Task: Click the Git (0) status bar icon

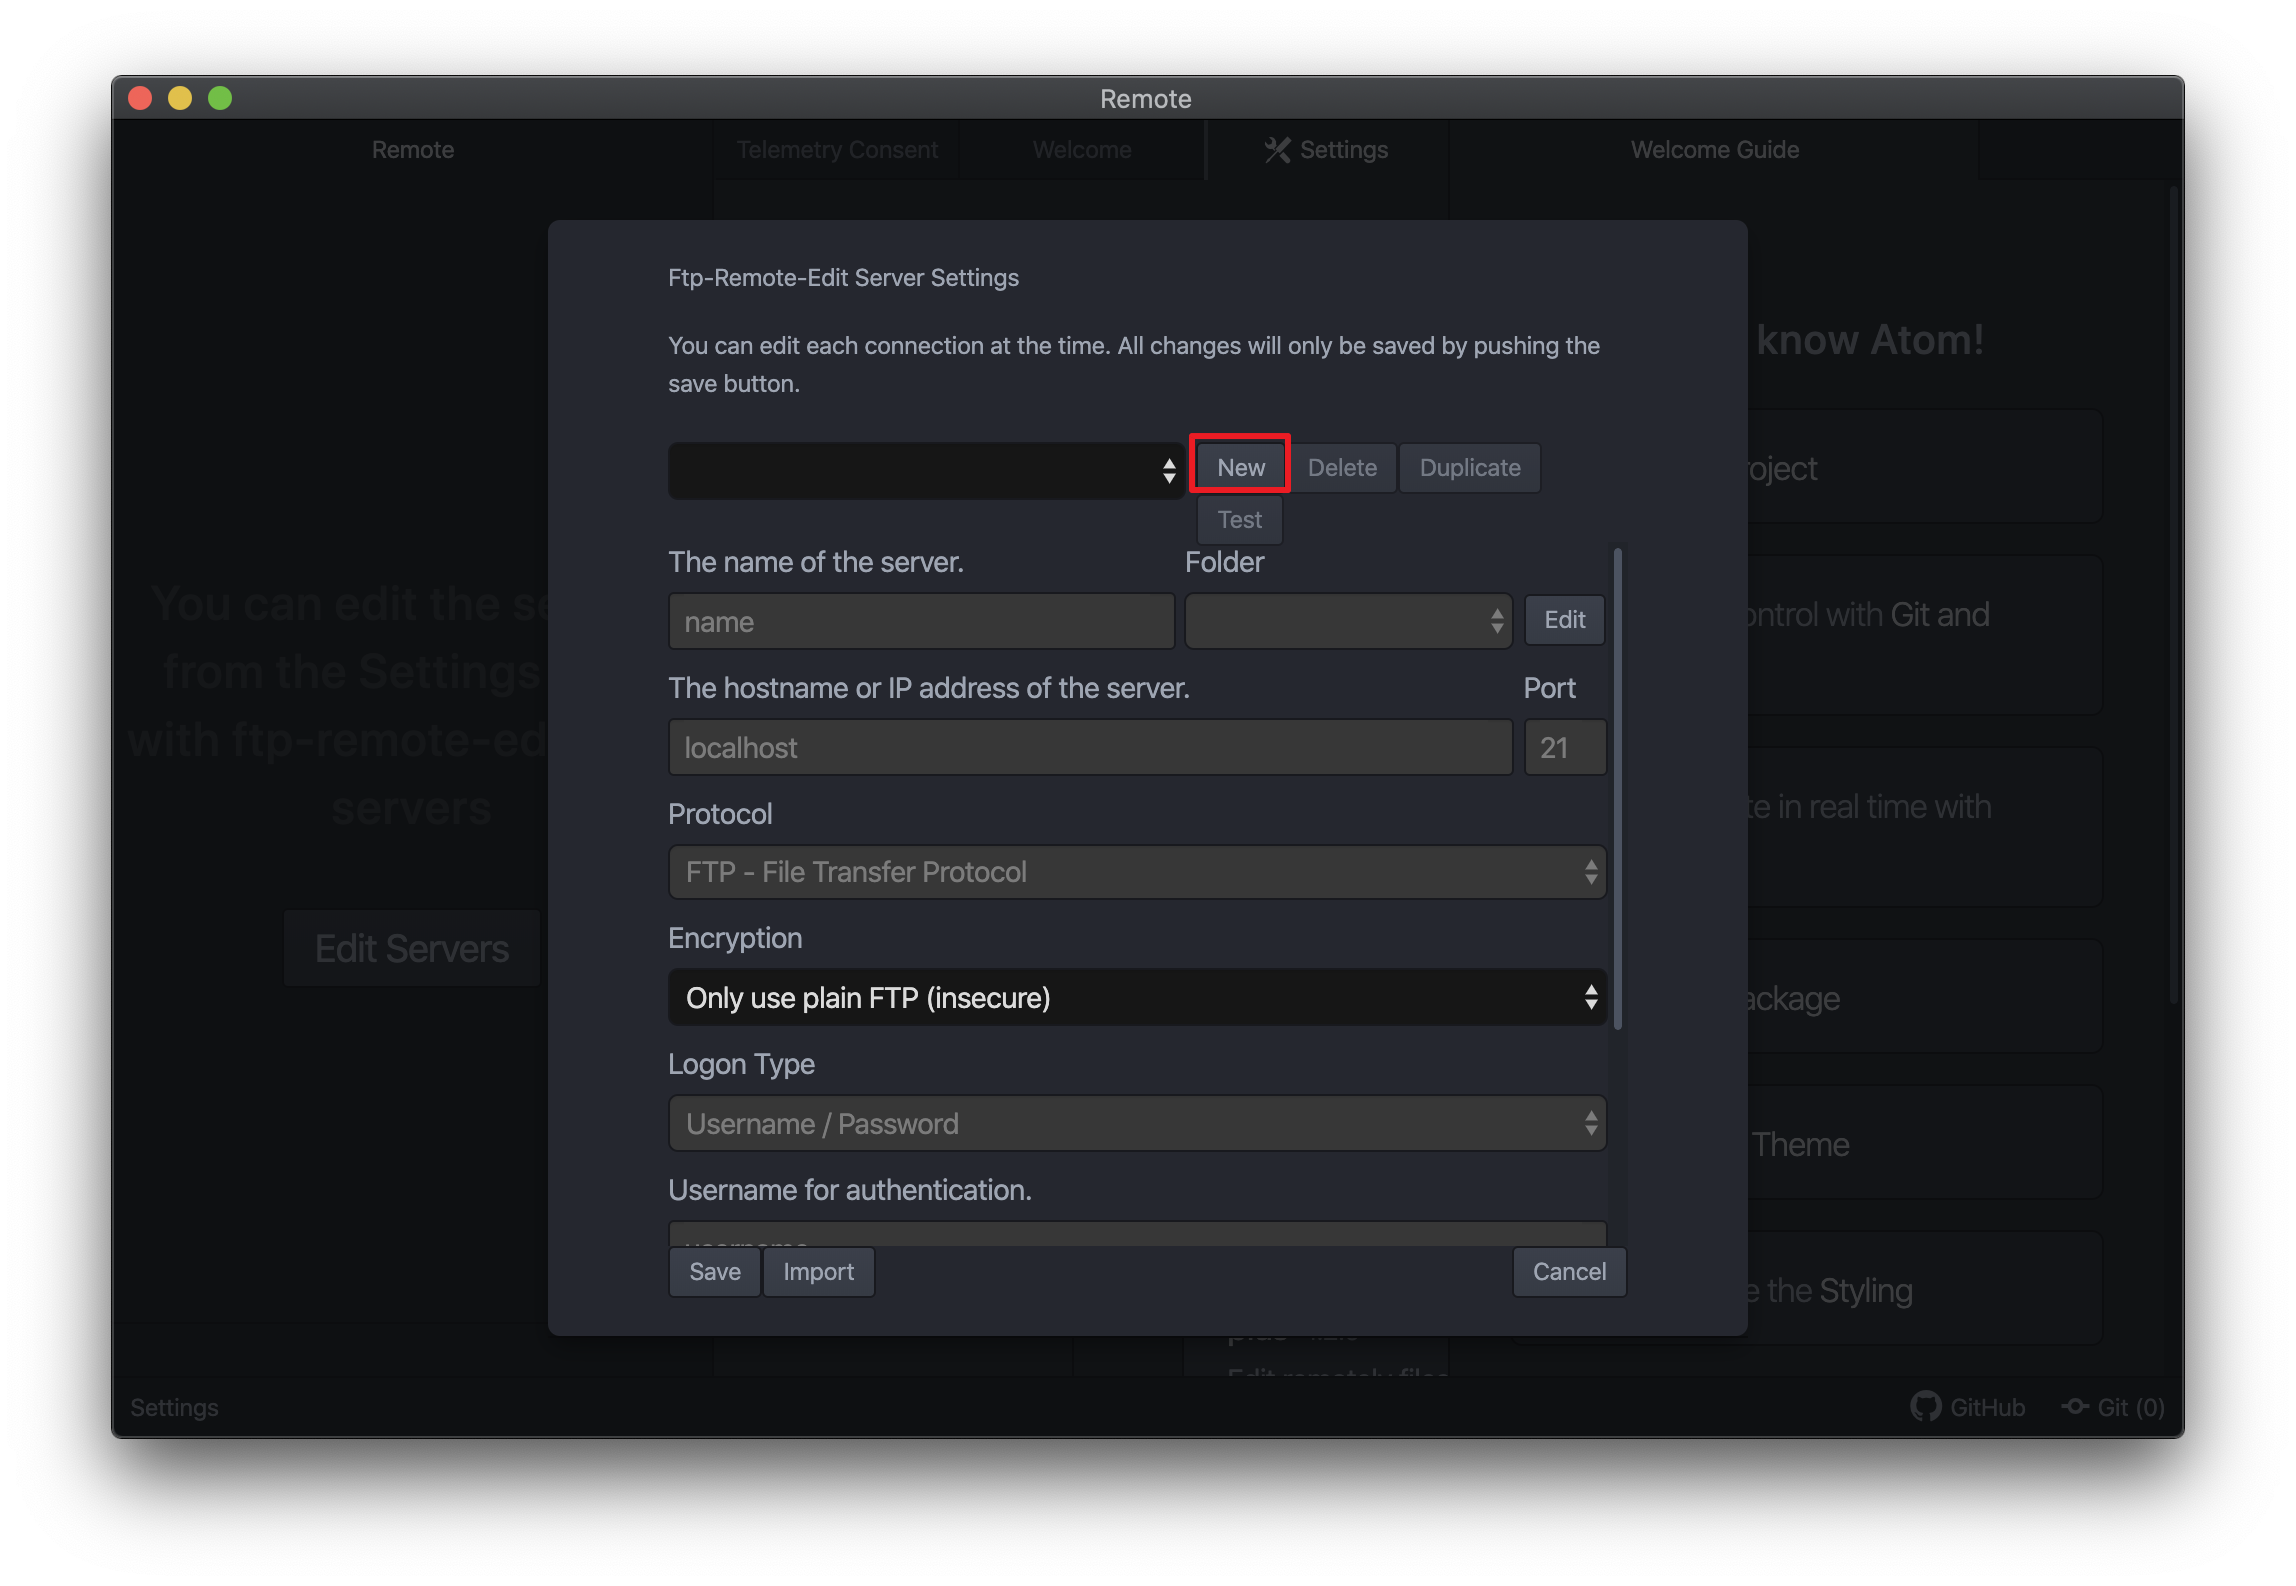Action: pos(2075,1406)
